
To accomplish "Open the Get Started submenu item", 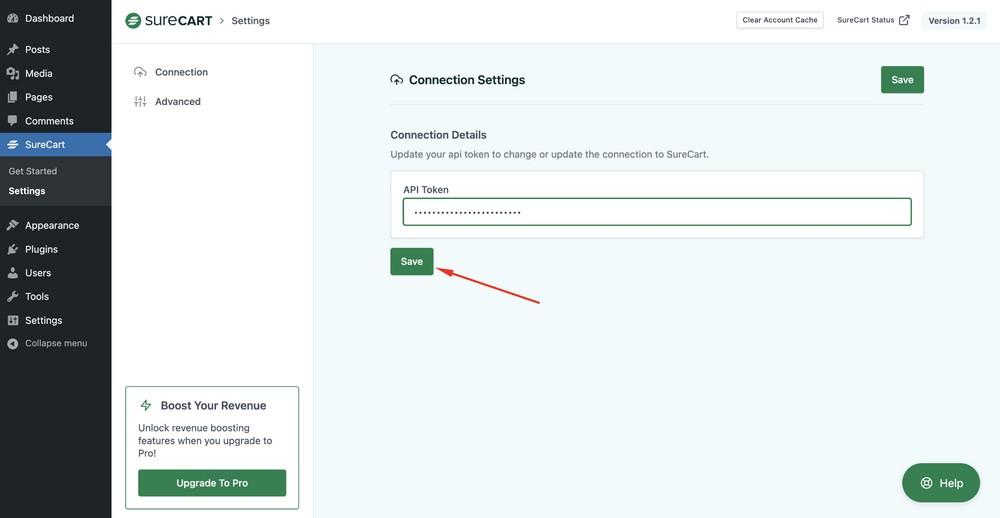I will coord(33,171).
